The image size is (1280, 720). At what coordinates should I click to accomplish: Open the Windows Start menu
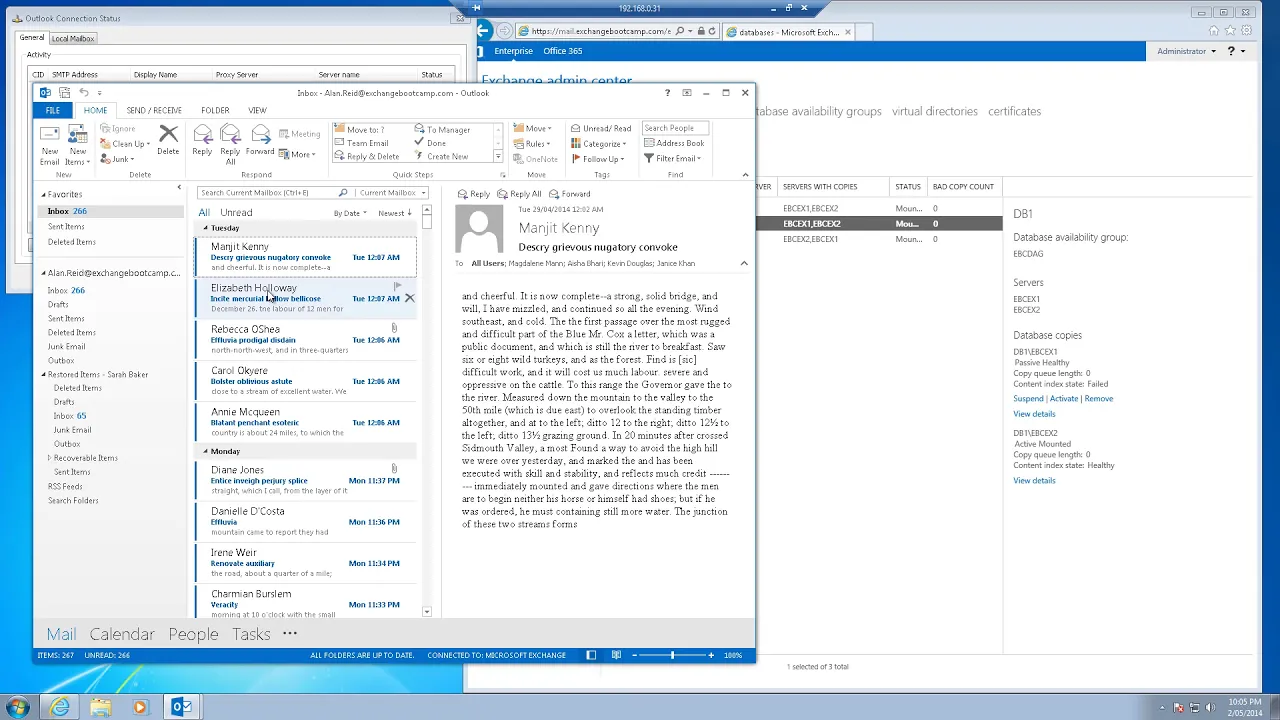pyautogui.click(x=17, y=707)
